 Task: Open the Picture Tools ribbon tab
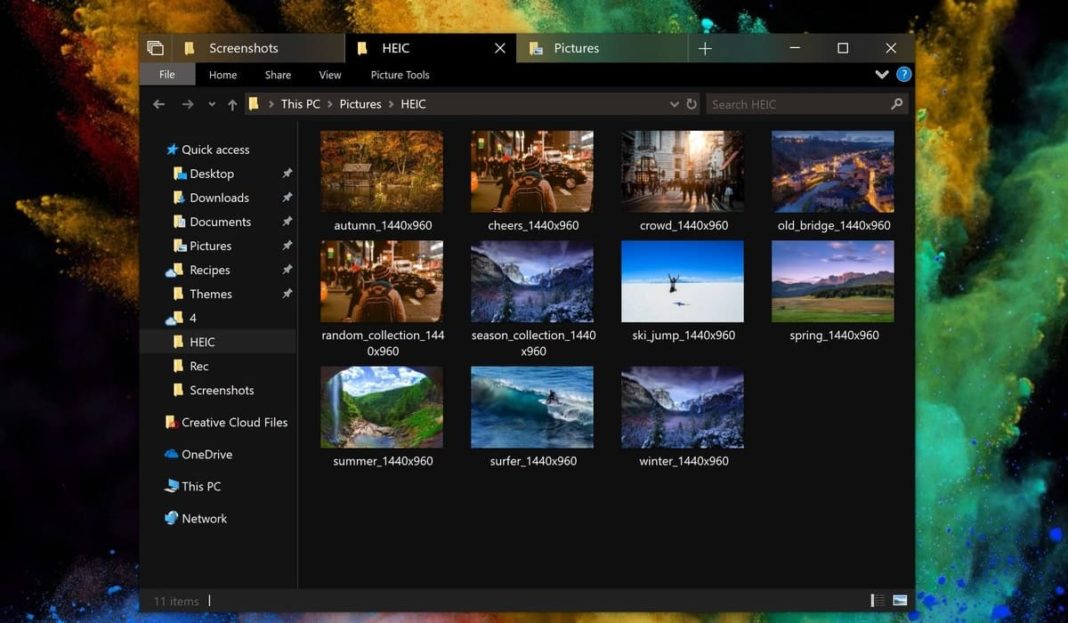click(399, 74)
